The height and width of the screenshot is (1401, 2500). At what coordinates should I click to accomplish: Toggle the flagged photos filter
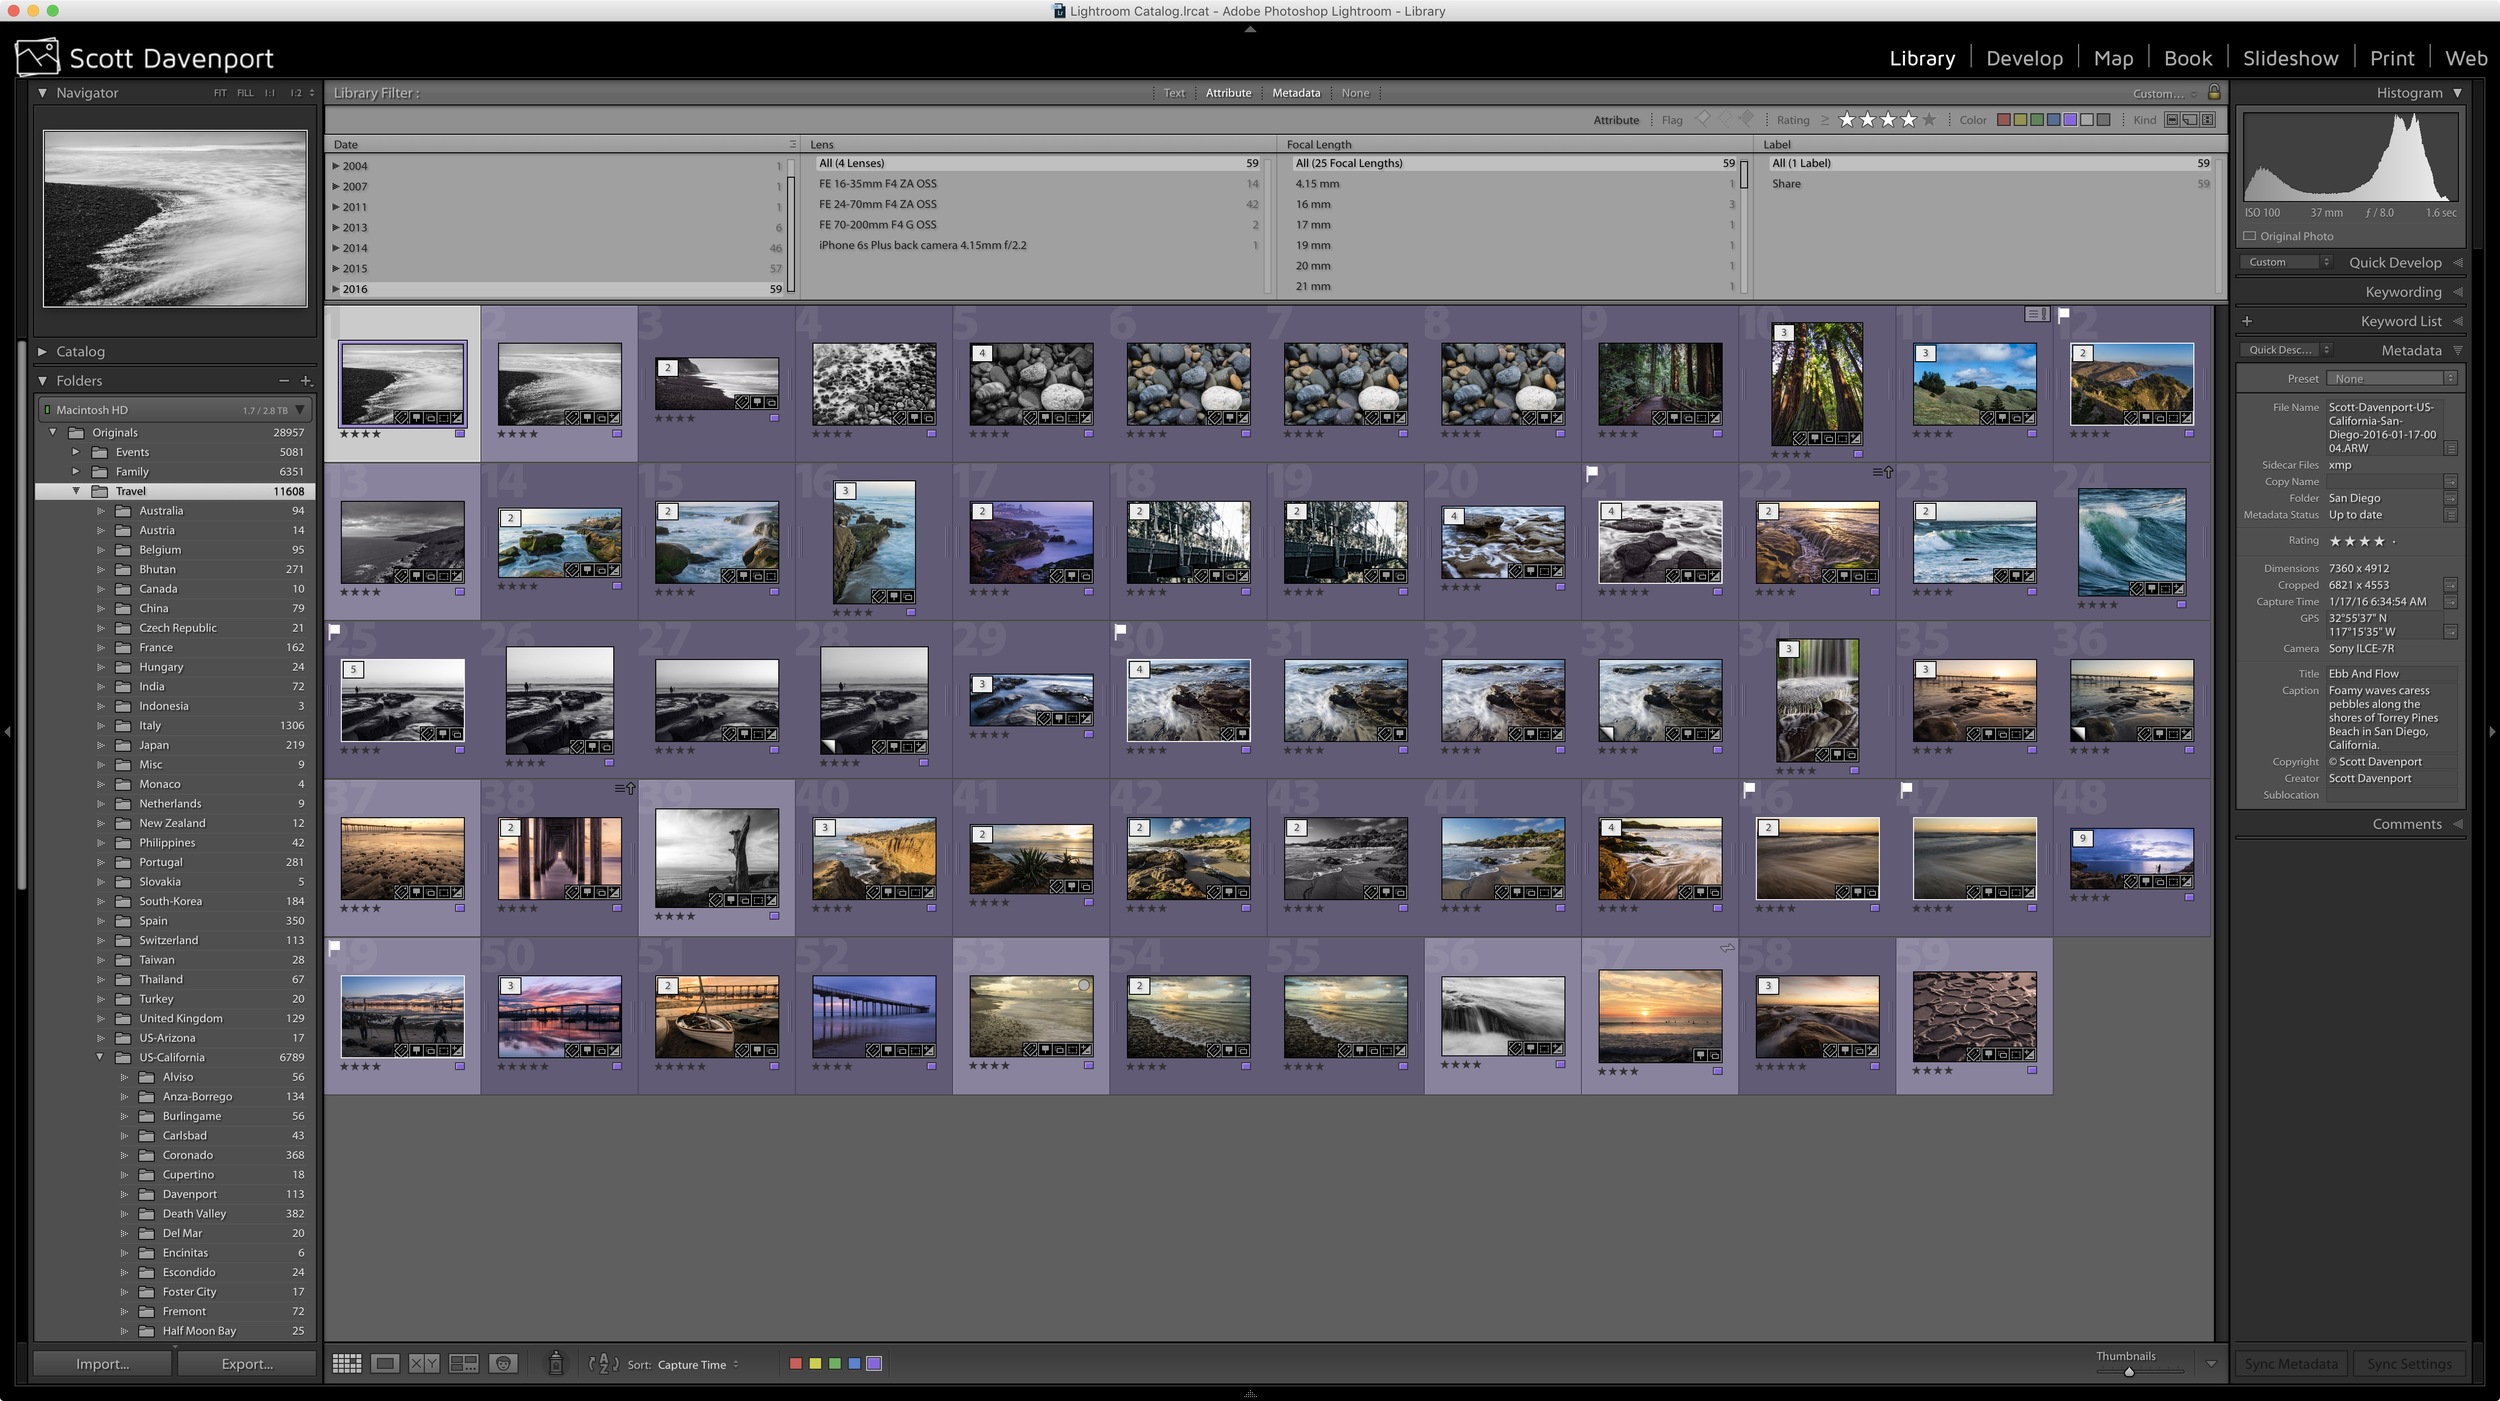click(1703, 119)
